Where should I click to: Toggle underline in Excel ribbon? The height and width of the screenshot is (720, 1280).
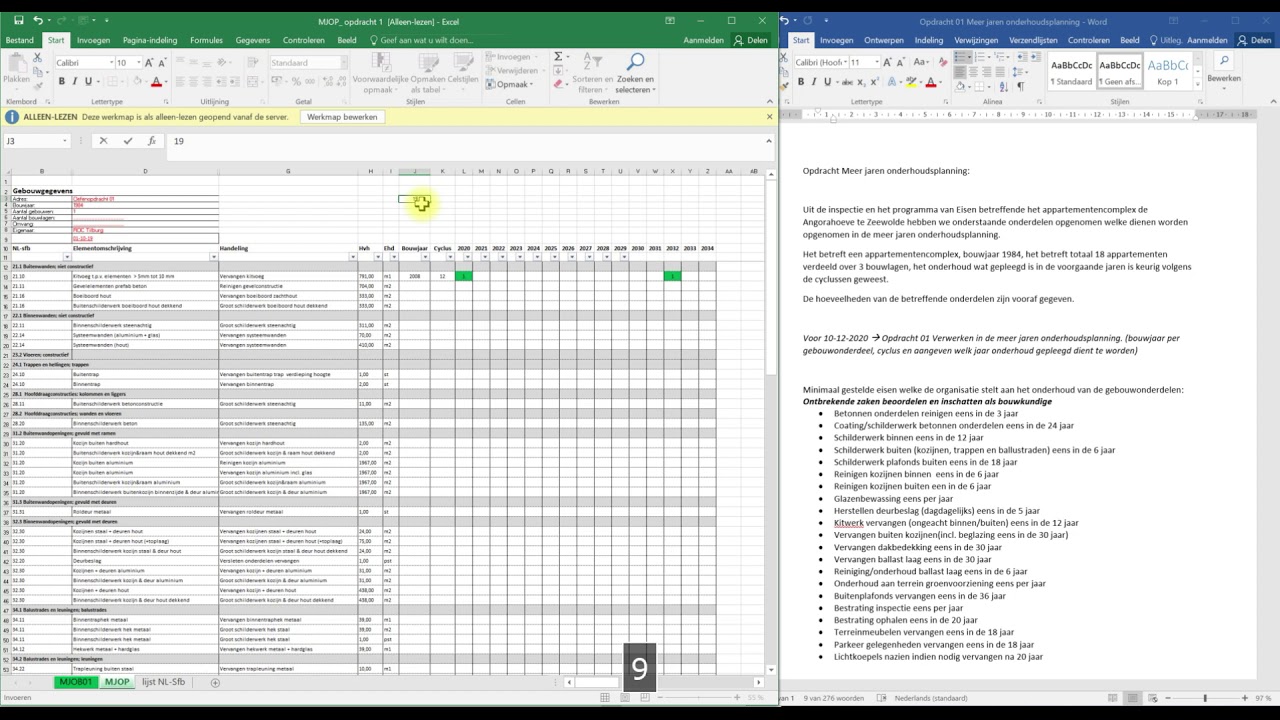click(x=88, y=82)
